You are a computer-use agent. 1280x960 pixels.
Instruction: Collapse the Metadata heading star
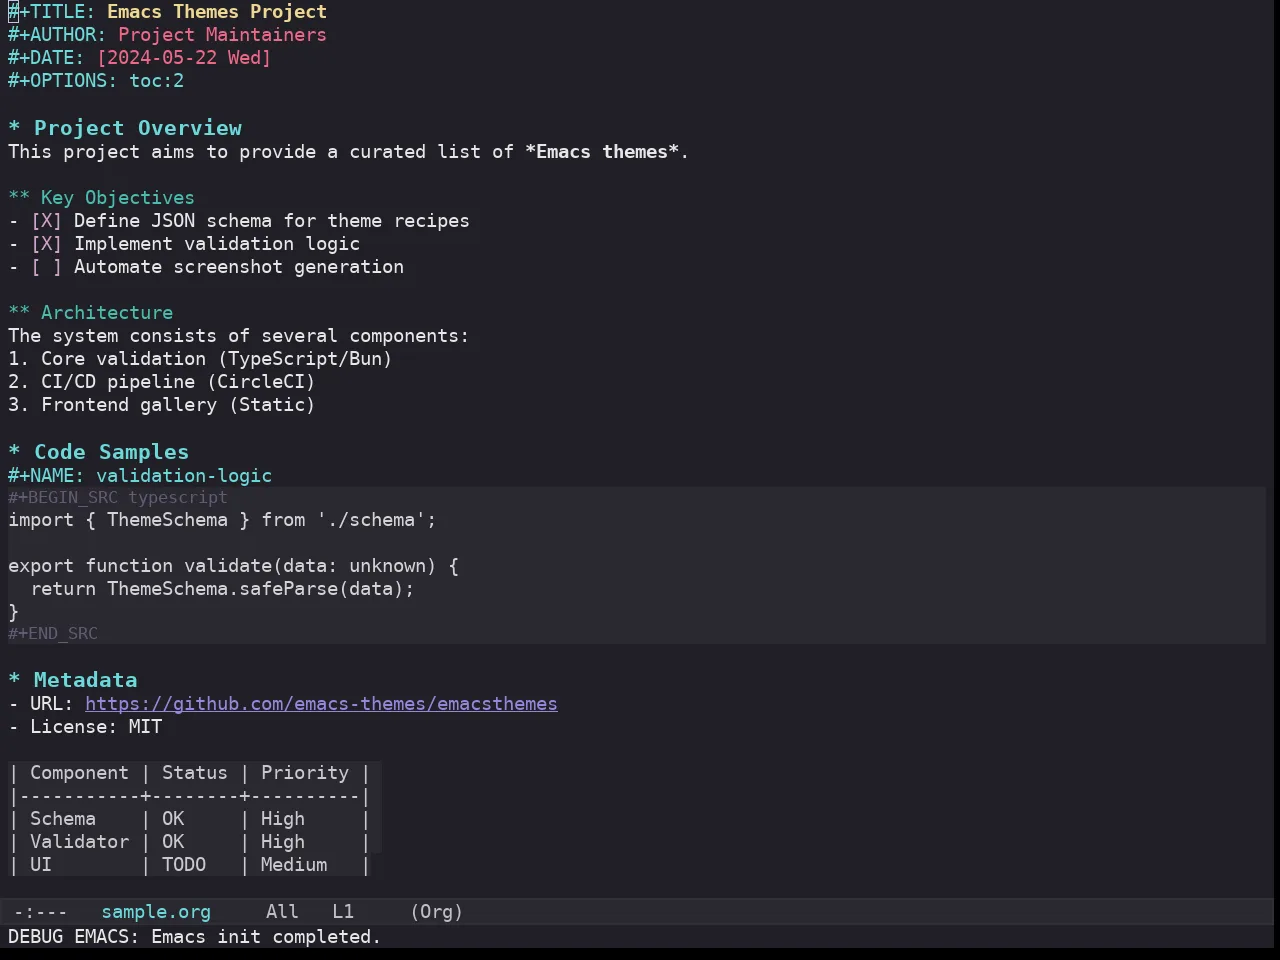click(x=14, y=680)
